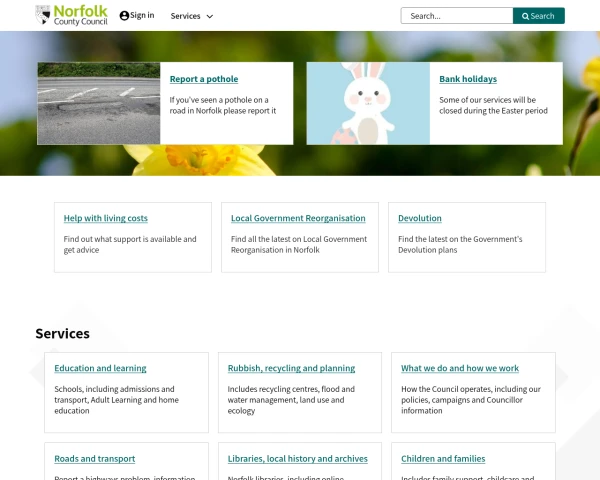Click the Sign in account icon
600x480 pixels.
pyautogui.click(x=124, y=16)
